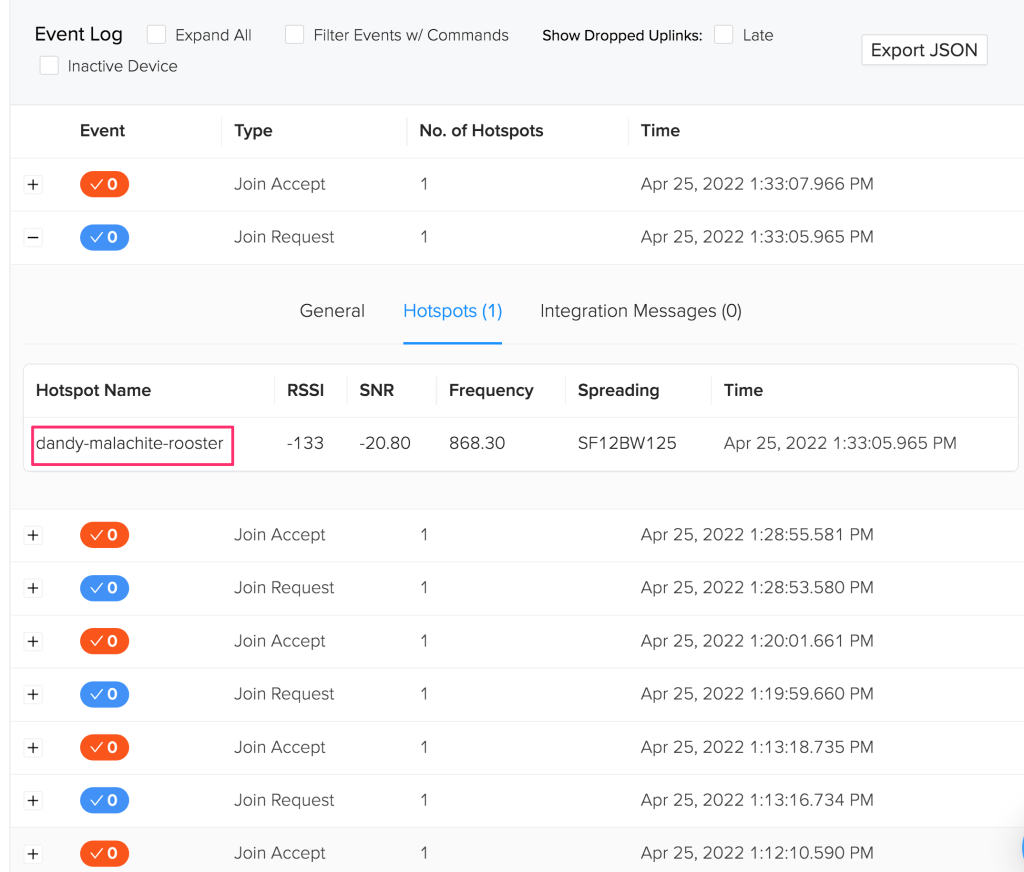Expand the 1:33:07.966 PM Join Accept row
Screen dimensions: 1024x872
[33, 184]
